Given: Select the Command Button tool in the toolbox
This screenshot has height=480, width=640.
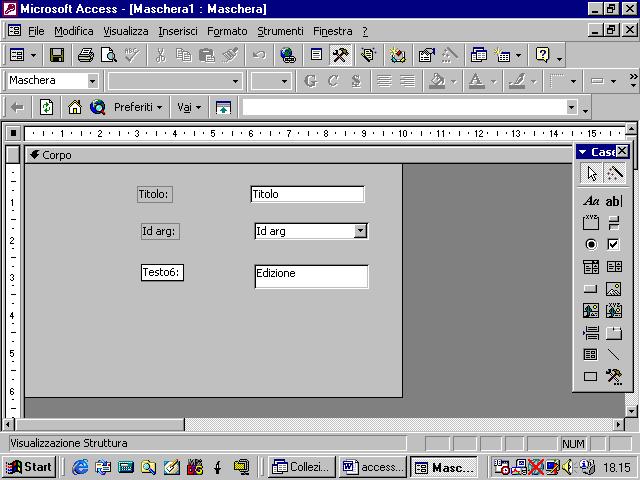Looking at the screenshot, I should [591, 289].
